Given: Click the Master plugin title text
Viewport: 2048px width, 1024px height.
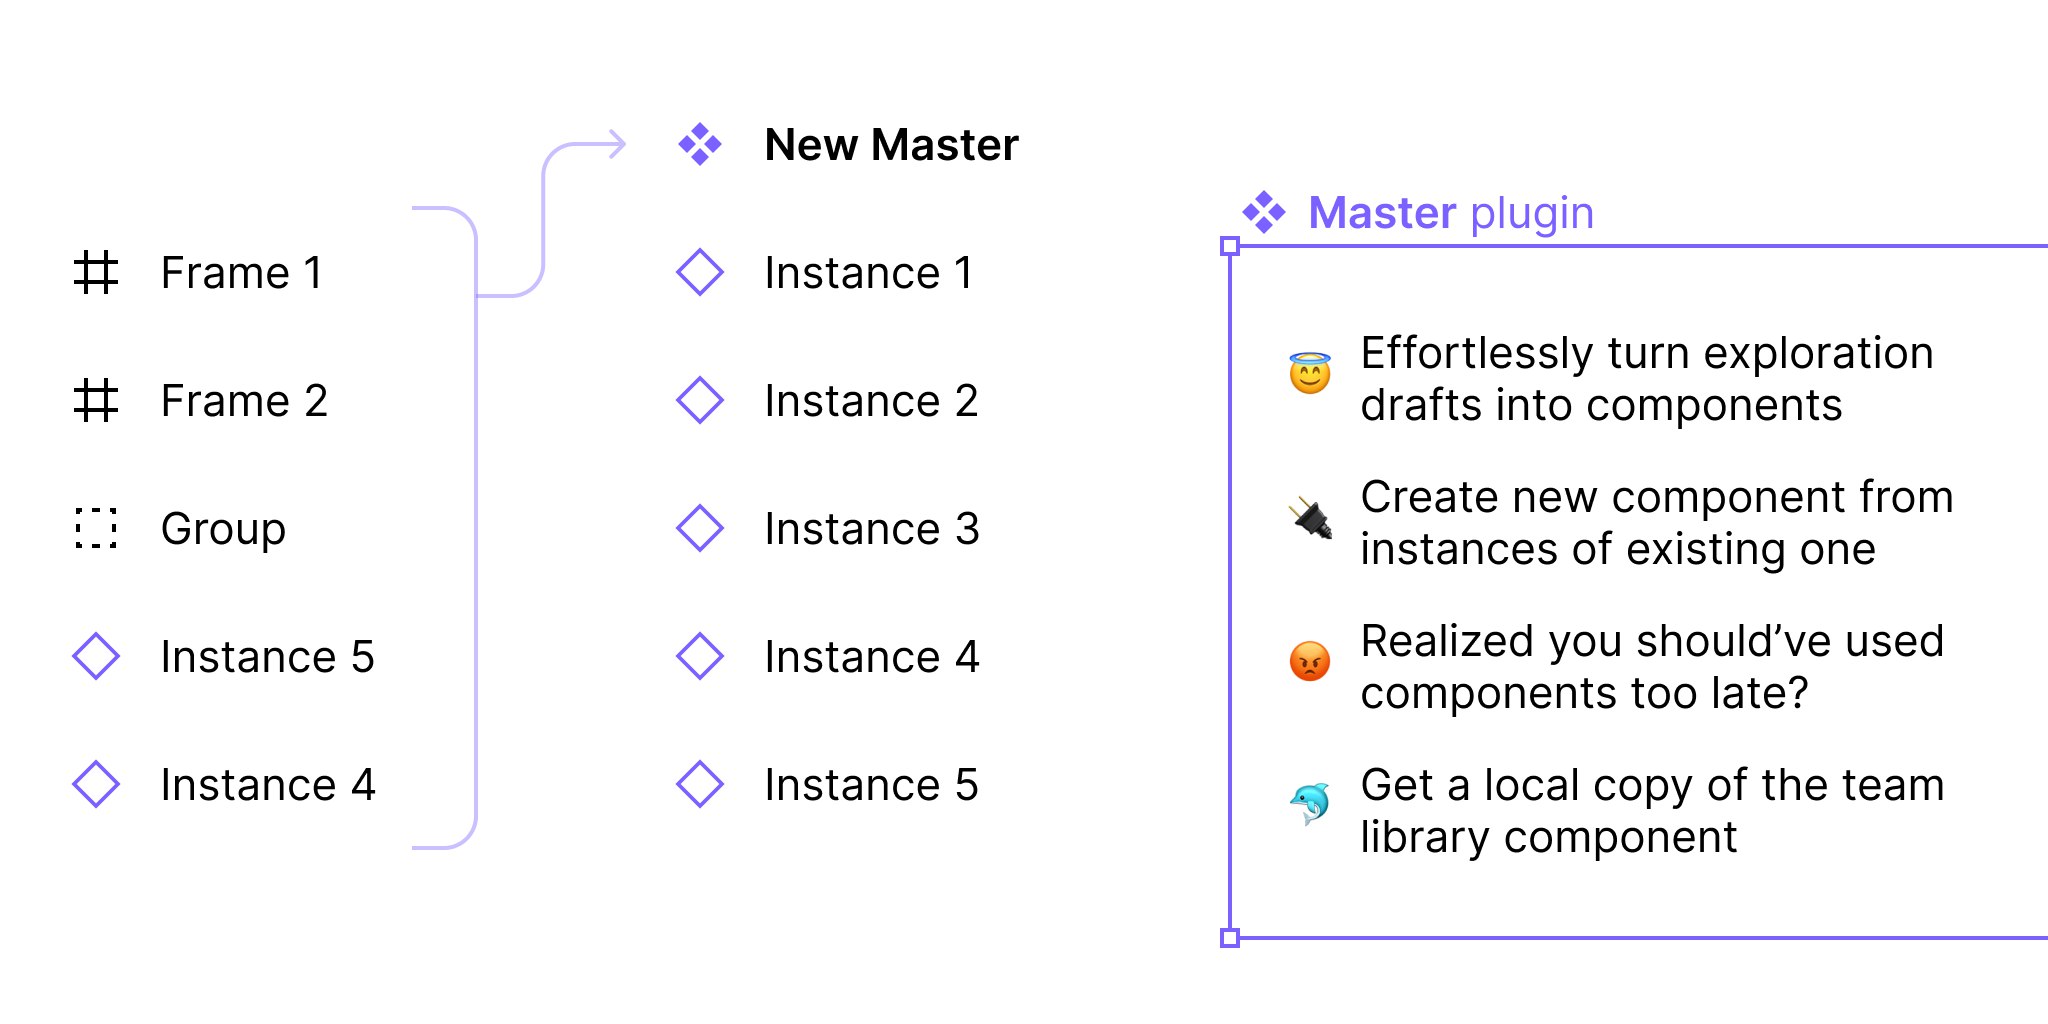Looking at the screenshot, I should [1450, 213].
